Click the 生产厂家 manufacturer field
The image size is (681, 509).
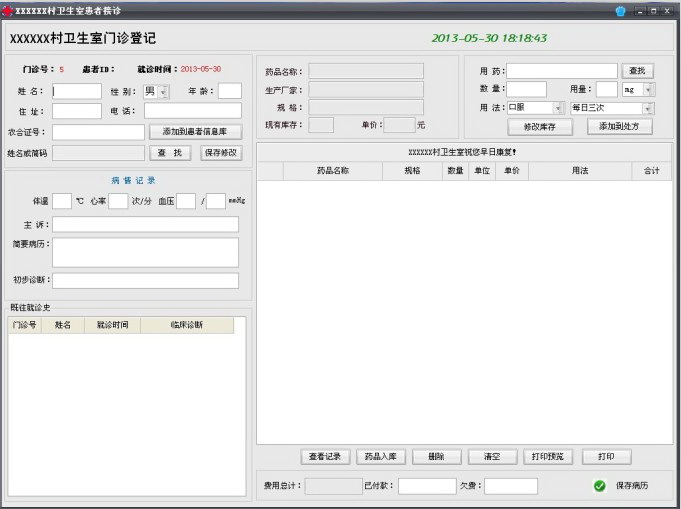366,89
